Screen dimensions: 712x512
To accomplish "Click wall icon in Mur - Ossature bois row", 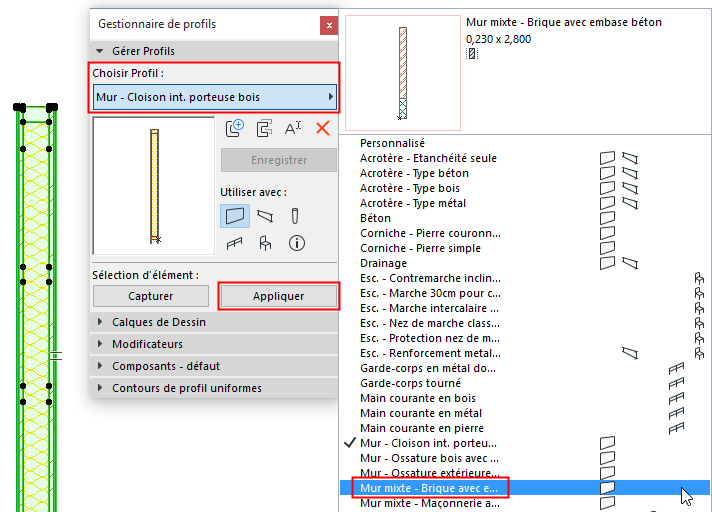I will [x=608, y=458].
